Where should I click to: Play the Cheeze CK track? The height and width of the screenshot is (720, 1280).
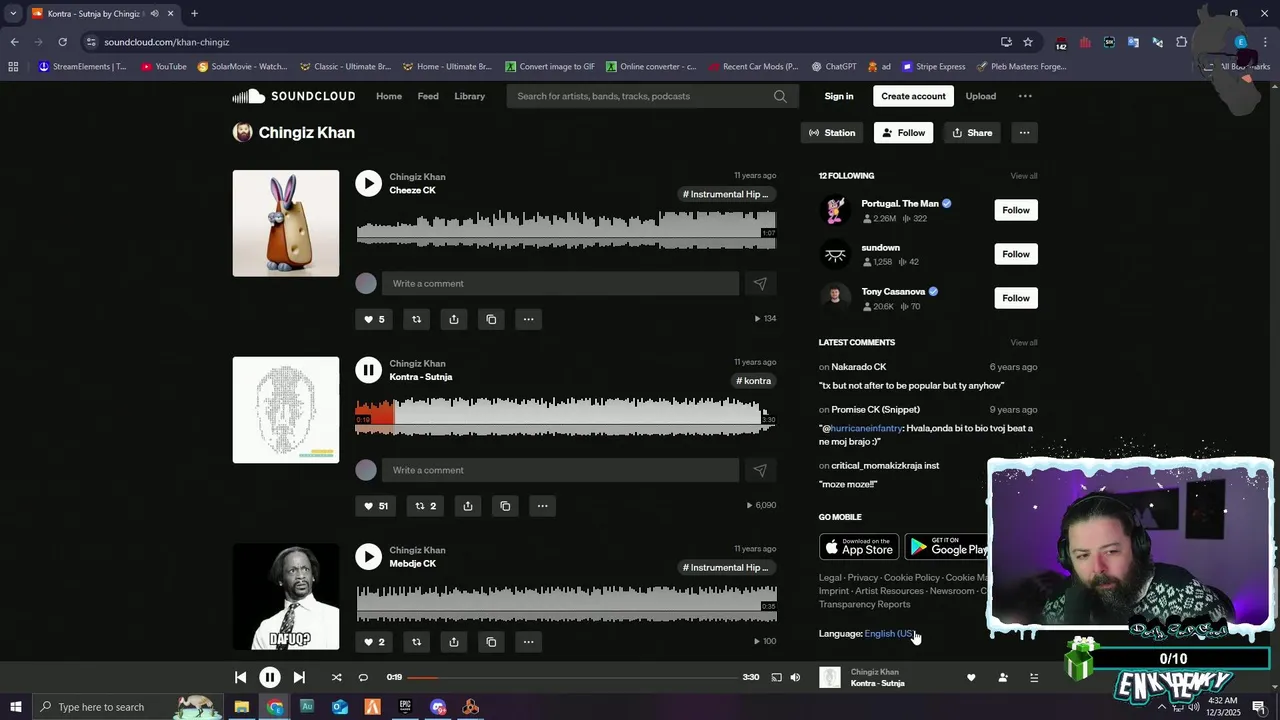(368, 183)
